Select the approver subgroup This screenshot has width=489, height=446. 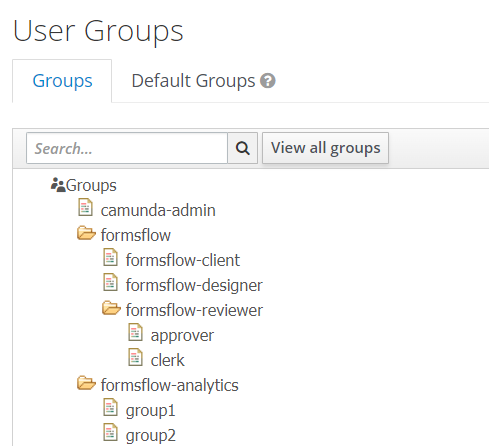pos(182,335)
